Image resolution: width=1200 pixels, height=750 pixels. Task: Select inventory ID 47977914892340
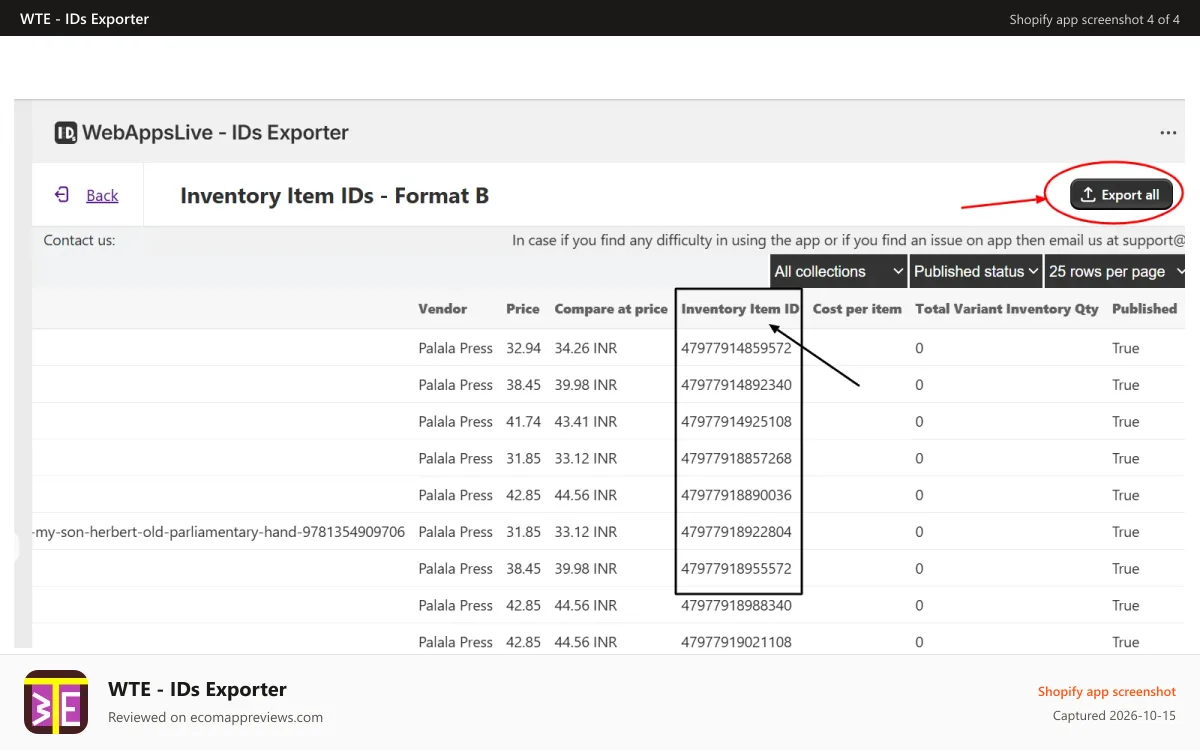point(736,385)
